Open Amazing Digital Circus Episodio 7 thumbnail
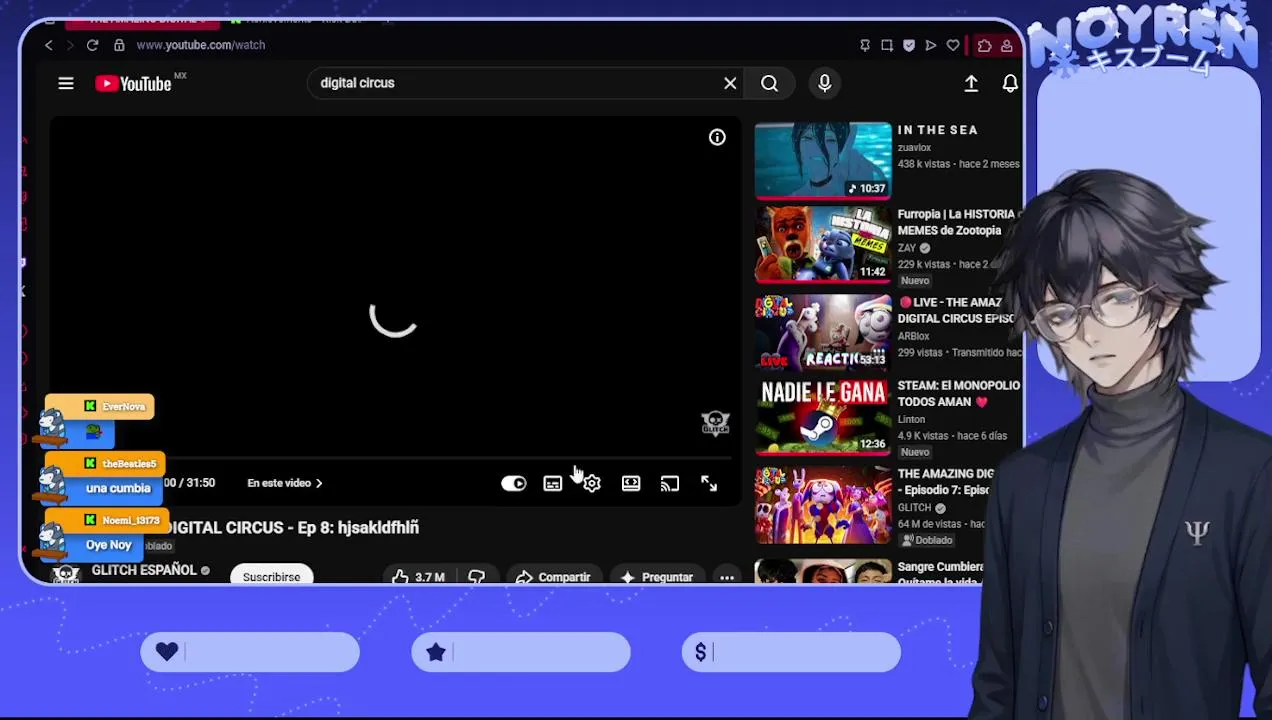The width and height of the screenshot is (1272, 720). [x=823, y=505]
